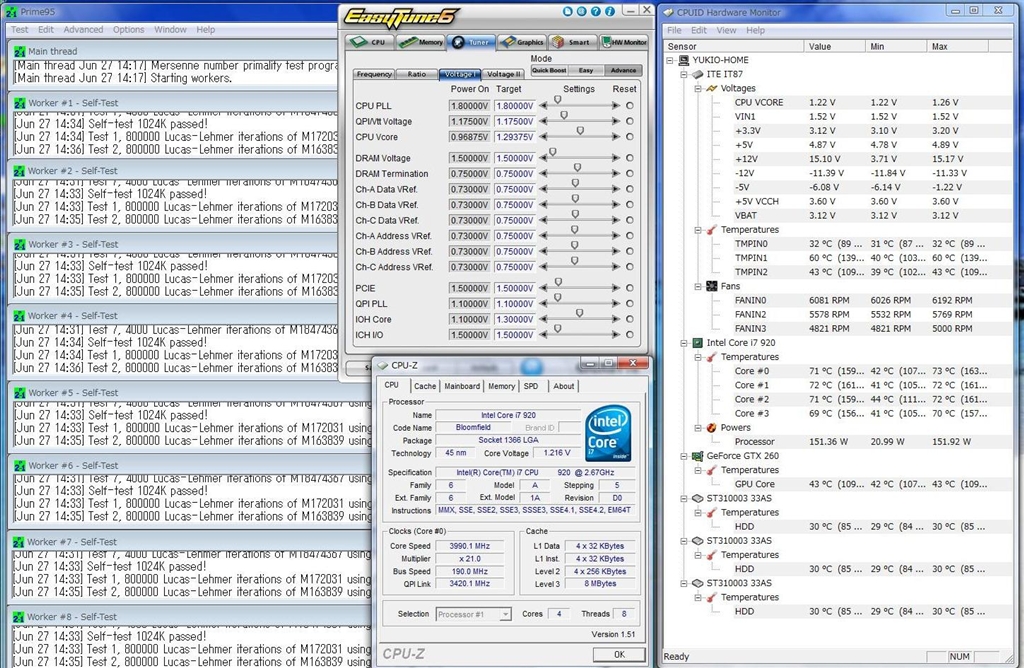
Task: Open the Advanced menu in Prime95
Action: pyautogui.click(x=84, y=30)
